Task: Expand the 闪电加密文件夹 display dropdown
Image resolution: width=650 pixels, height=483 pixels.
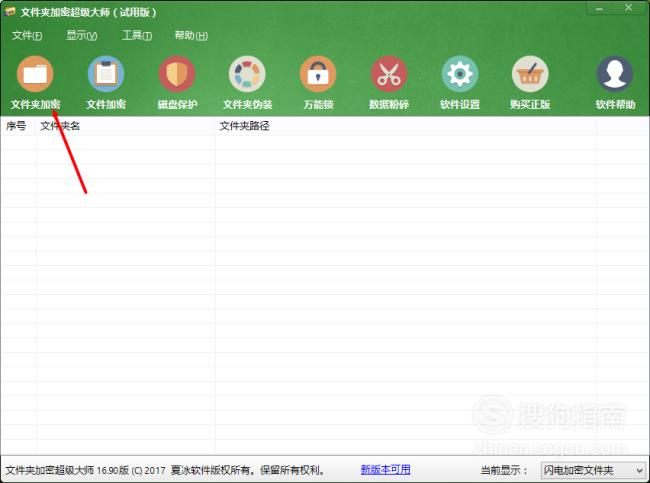Action: pos(593,471)
